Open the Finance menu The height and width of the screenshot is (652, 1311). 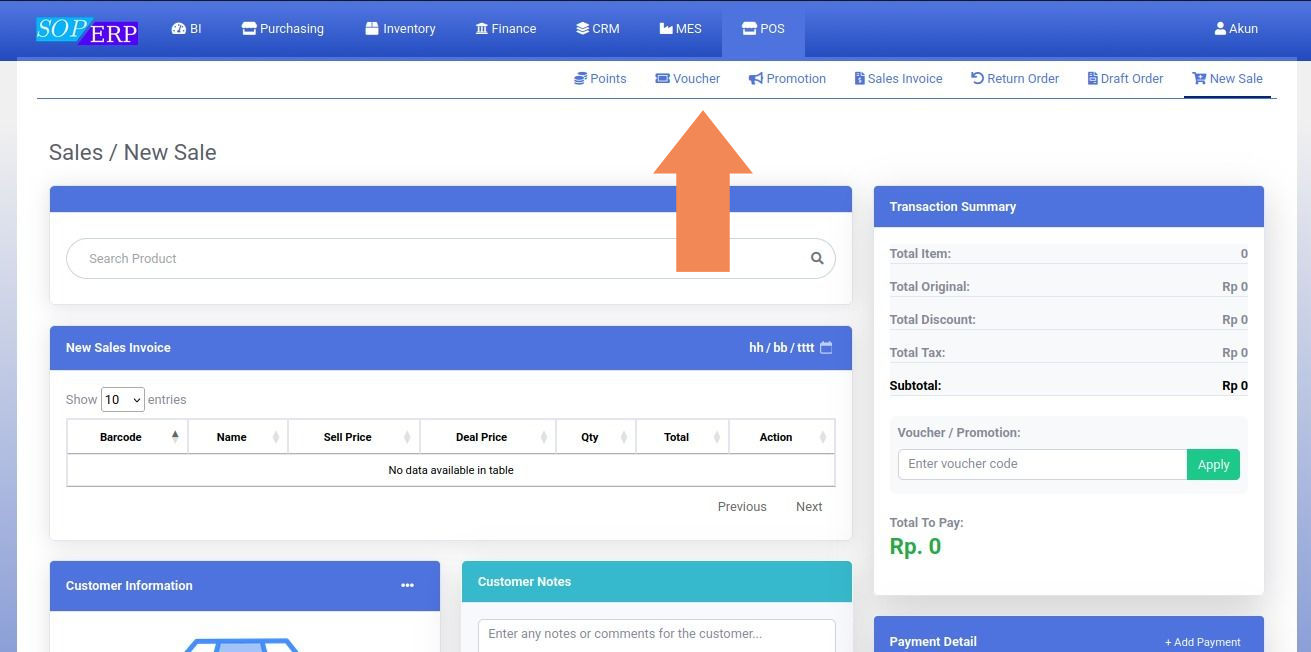tap(506, 29)
